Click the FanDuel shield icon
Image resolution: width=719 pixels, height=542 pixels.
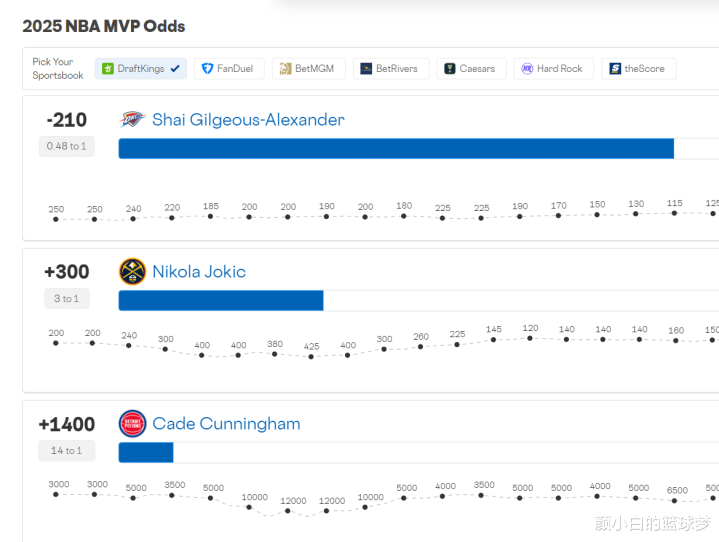(x=207, y=69)
